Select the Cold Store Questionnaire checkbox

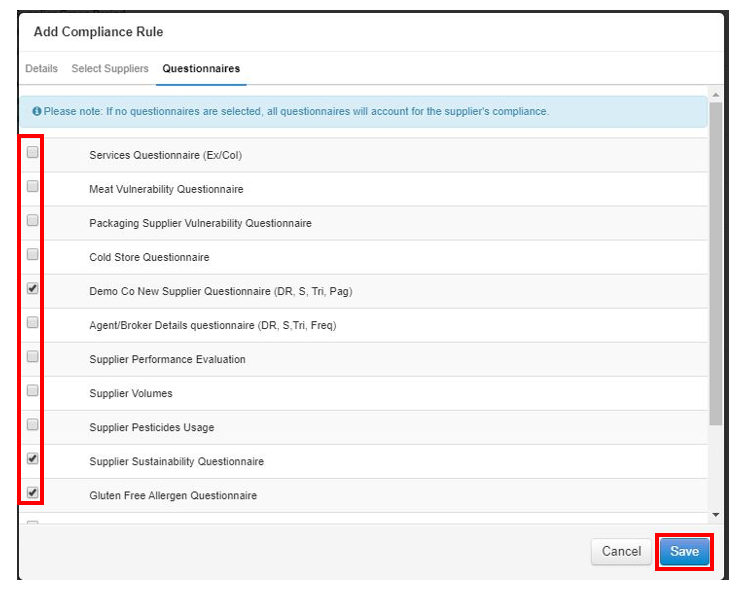[32, 254]
